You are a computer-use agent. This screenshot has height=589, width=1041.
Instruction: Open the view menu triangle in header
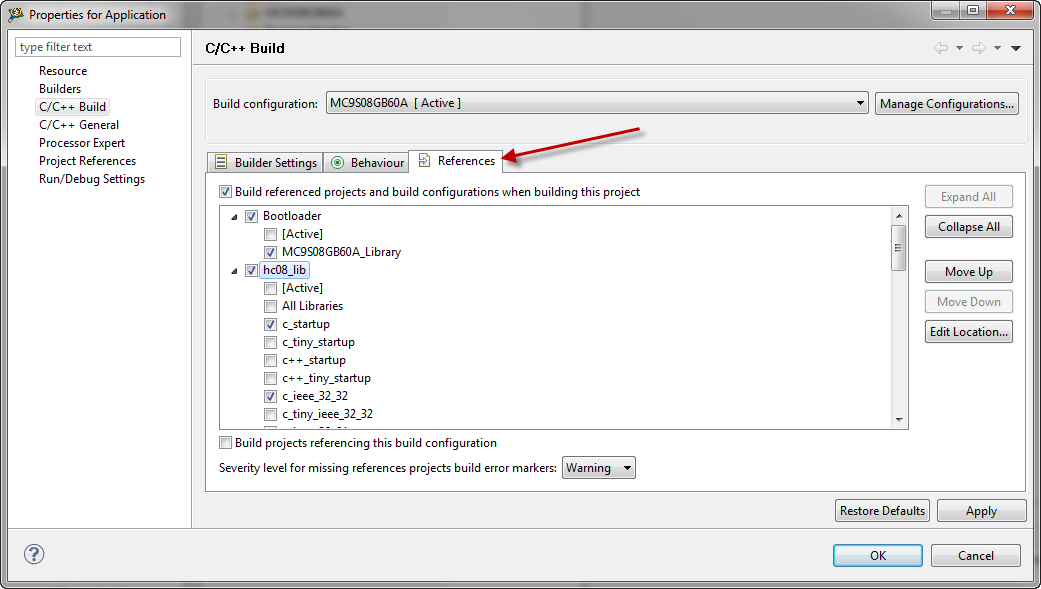[1016, 48]
